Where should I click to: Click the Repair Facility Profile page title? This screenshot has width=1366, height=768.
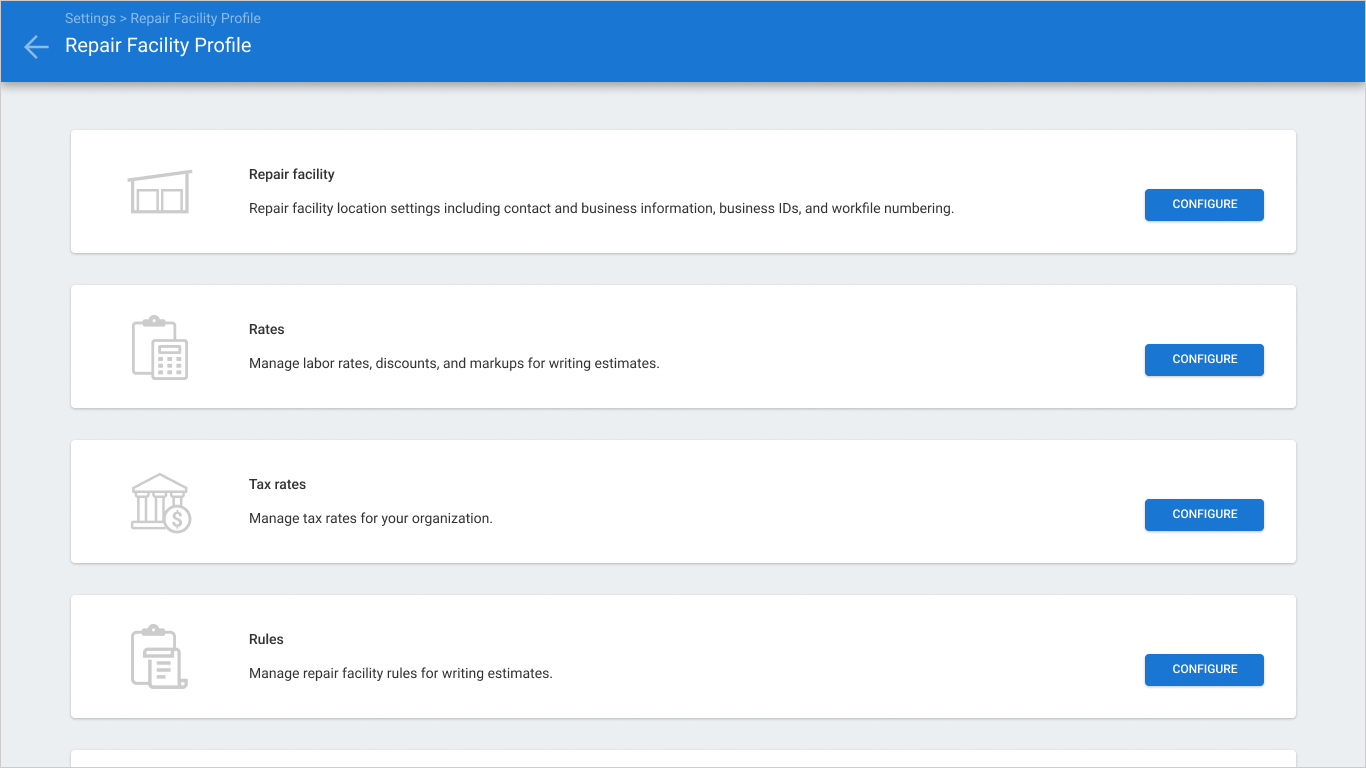pyautogui.click(x=158, y=45)
